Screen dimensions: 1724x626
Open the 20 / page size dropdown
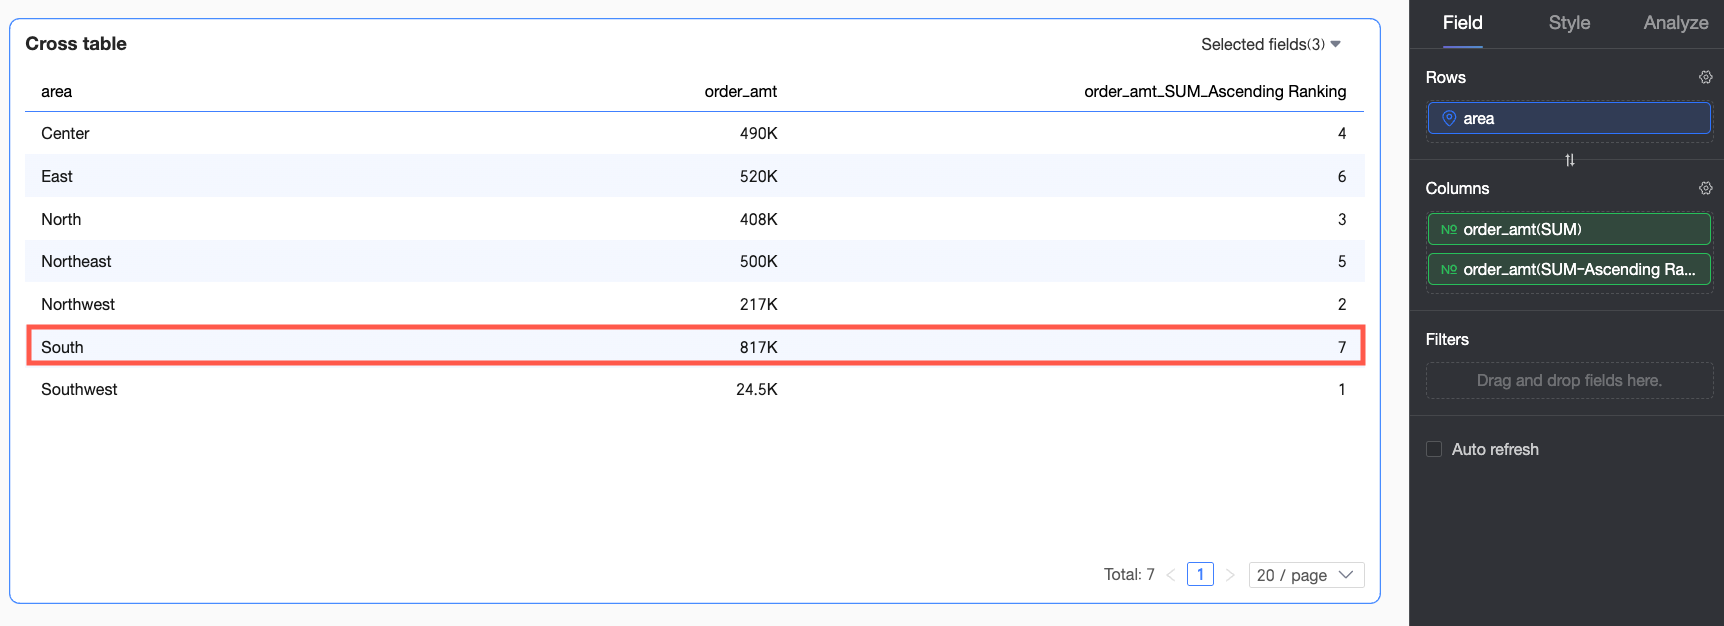click(1306, 575)
